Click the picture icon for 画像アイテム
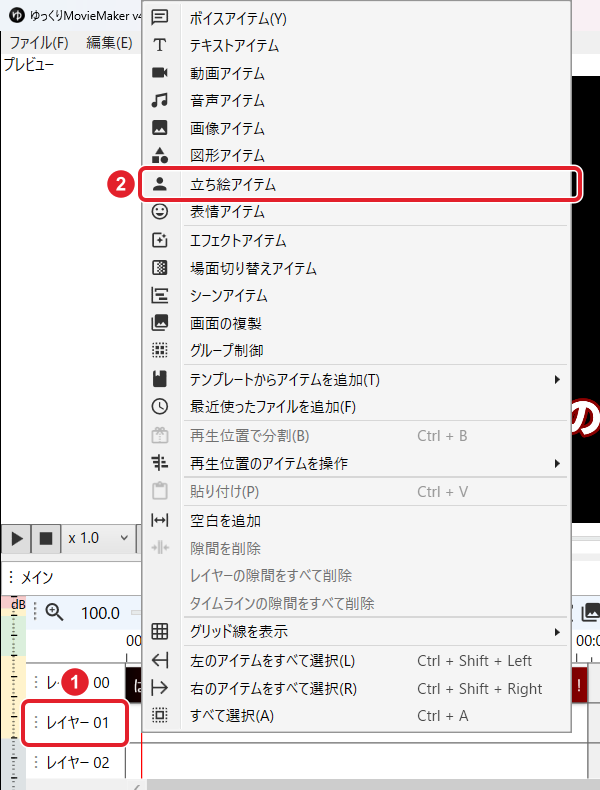 pyautogui.click(x=160, y=127)
